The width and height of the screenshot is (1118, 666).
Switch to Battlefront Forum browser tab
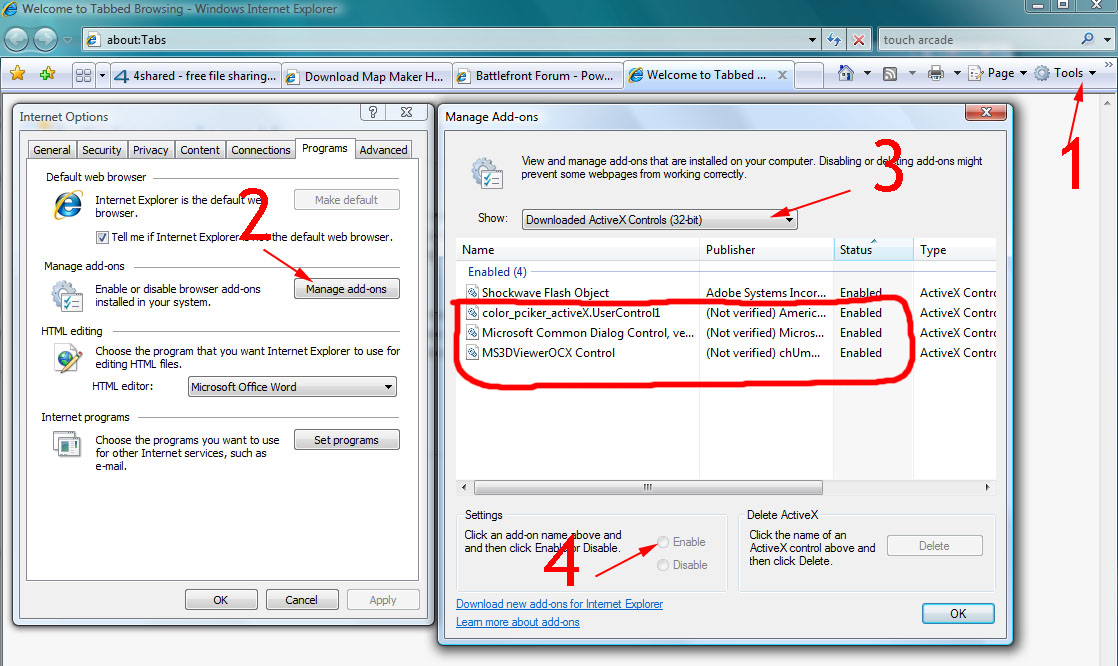click(x=538, y=76)
